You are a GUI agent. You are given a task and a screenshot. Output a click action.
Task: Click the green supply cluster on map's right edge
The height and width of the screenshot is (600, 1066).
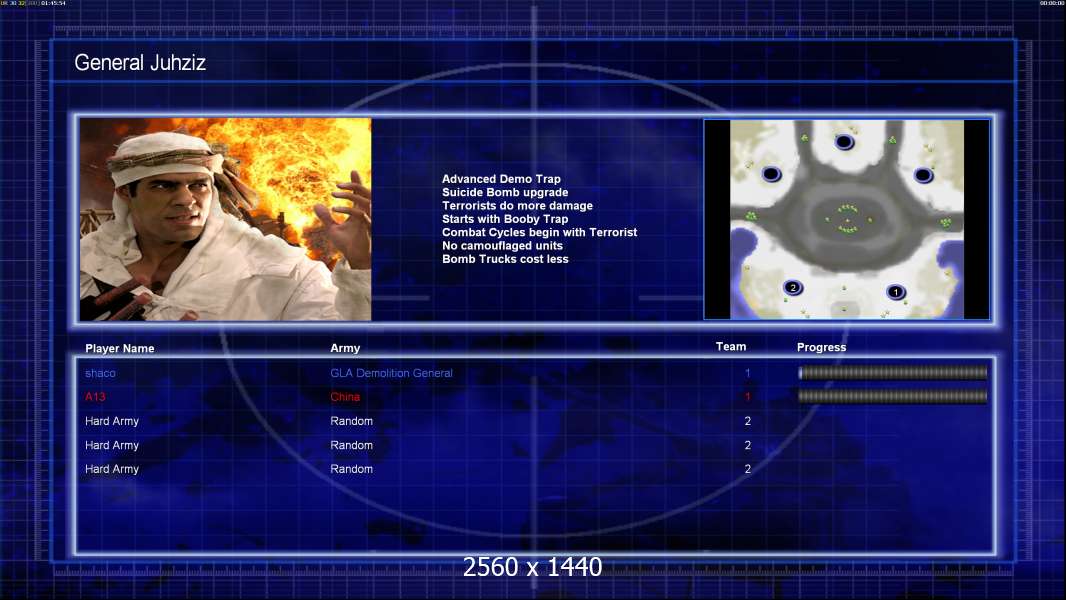click(x=945, y=222)
